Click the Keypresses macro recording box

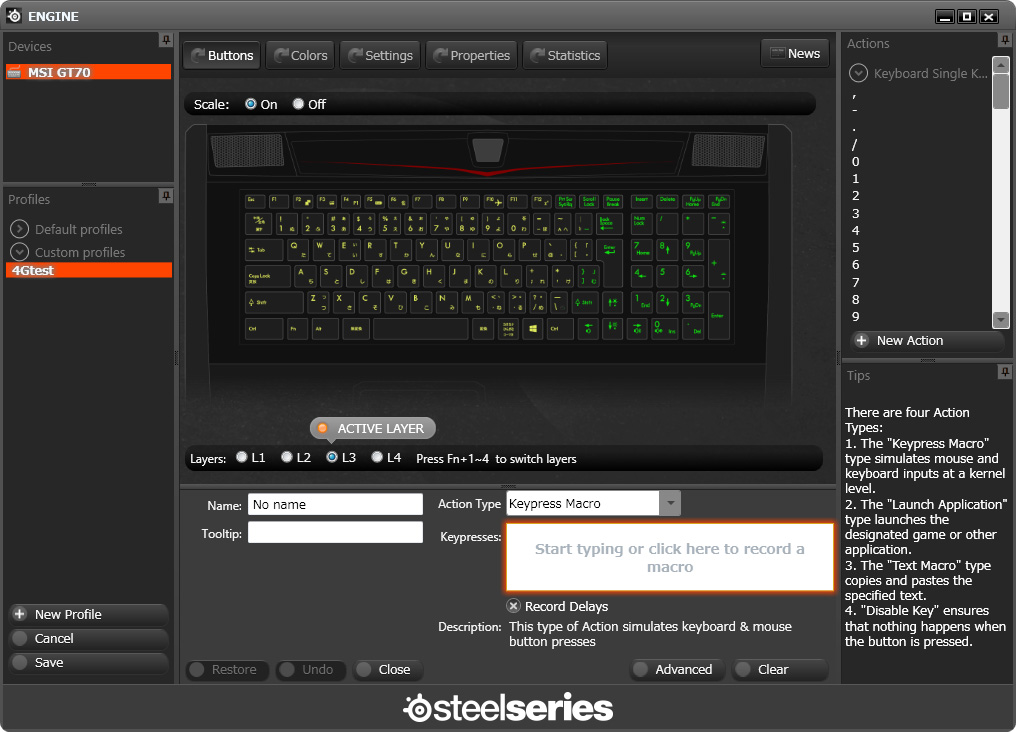[x=669, y=557]
